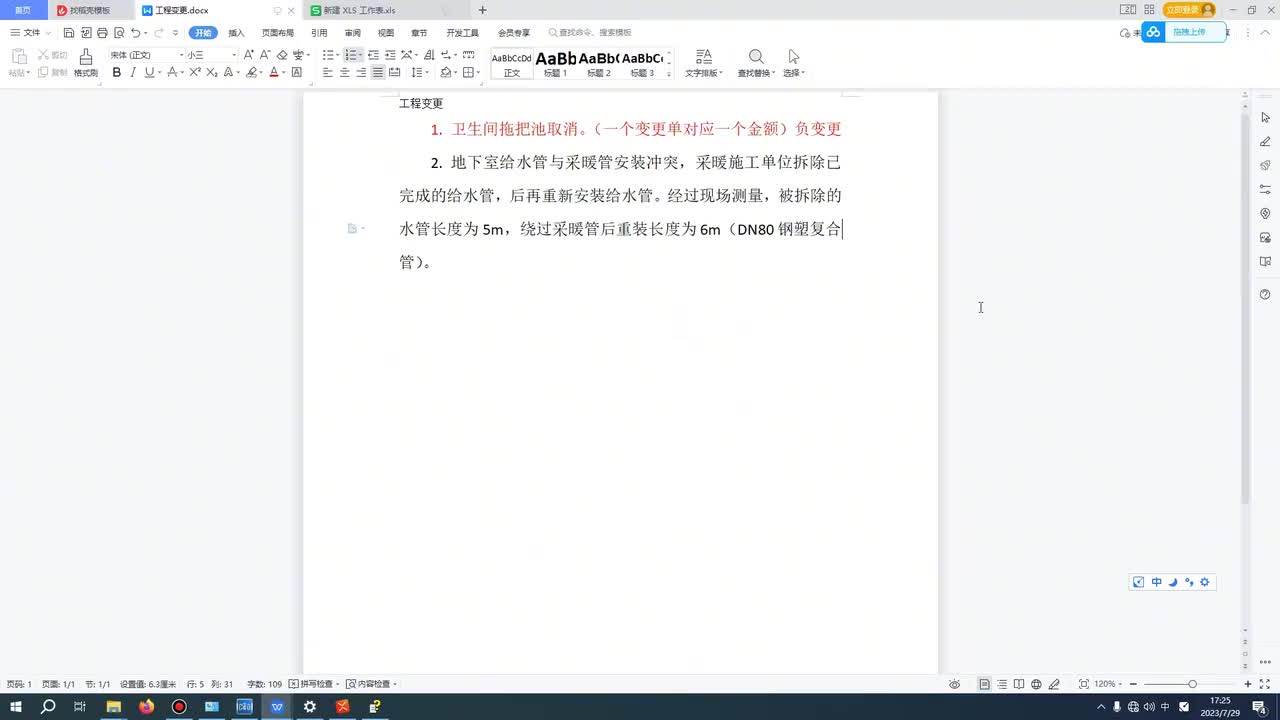Go to the References ribbon tab
Image resolution: width=1280 pixels, height=720 pixels.
(x=319, y=33)
